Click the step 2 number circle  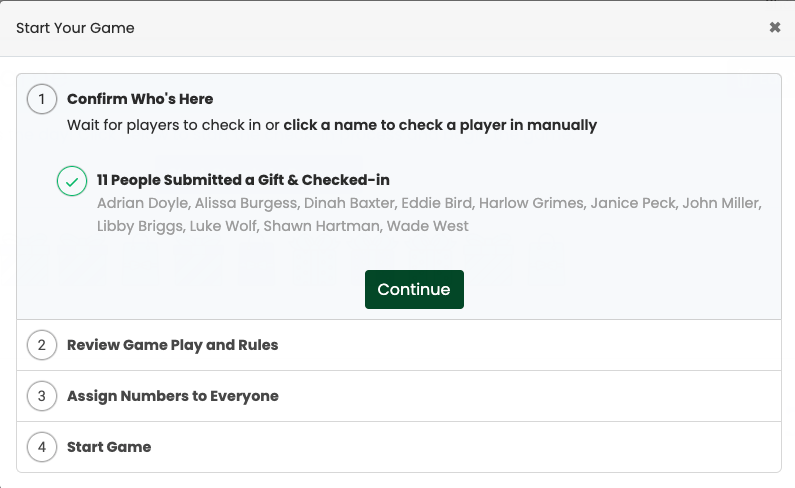click(x=42, y=345)
